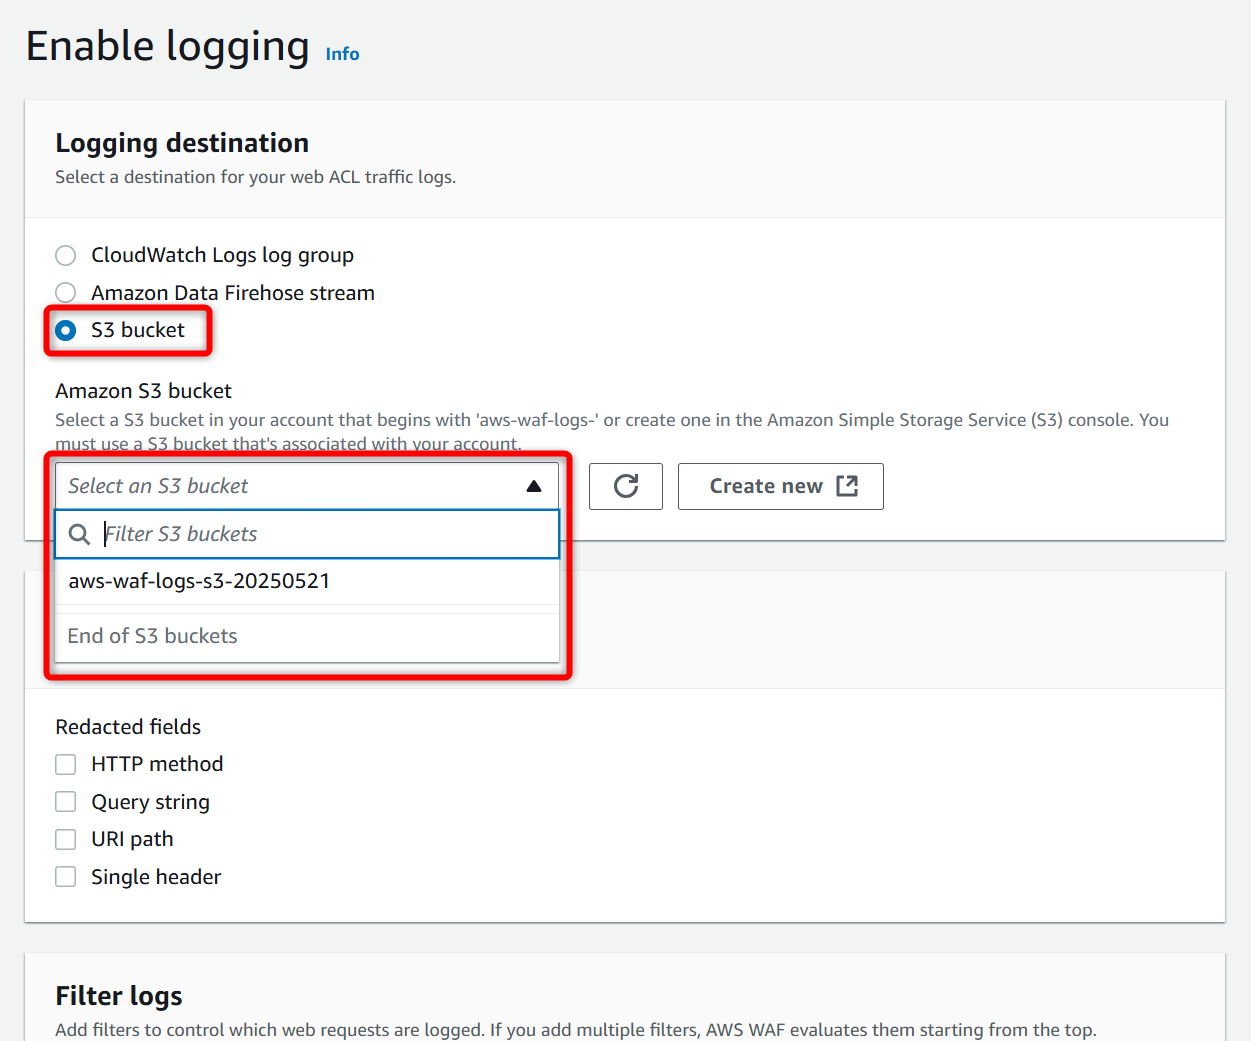1251x1041 pixels.
Task: Open the Info link beside Enable logging
Action: pos(342,54)
